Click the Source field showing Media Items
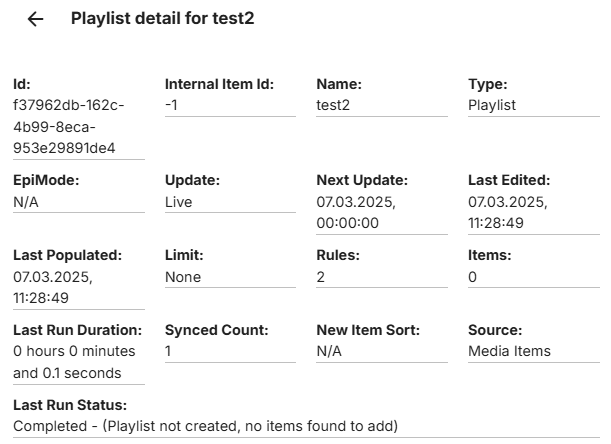The image size is (611, 444). pyautogui.click(x=509, y=351)
